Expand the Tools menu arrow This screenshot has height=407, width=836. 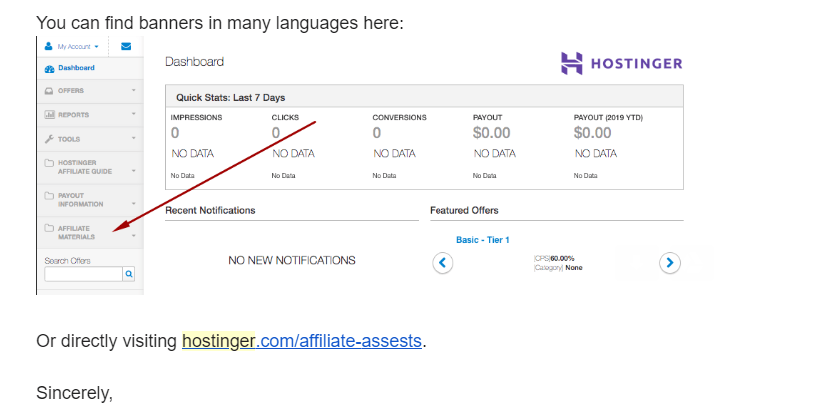pyautogui.click(x=134, y=138)
